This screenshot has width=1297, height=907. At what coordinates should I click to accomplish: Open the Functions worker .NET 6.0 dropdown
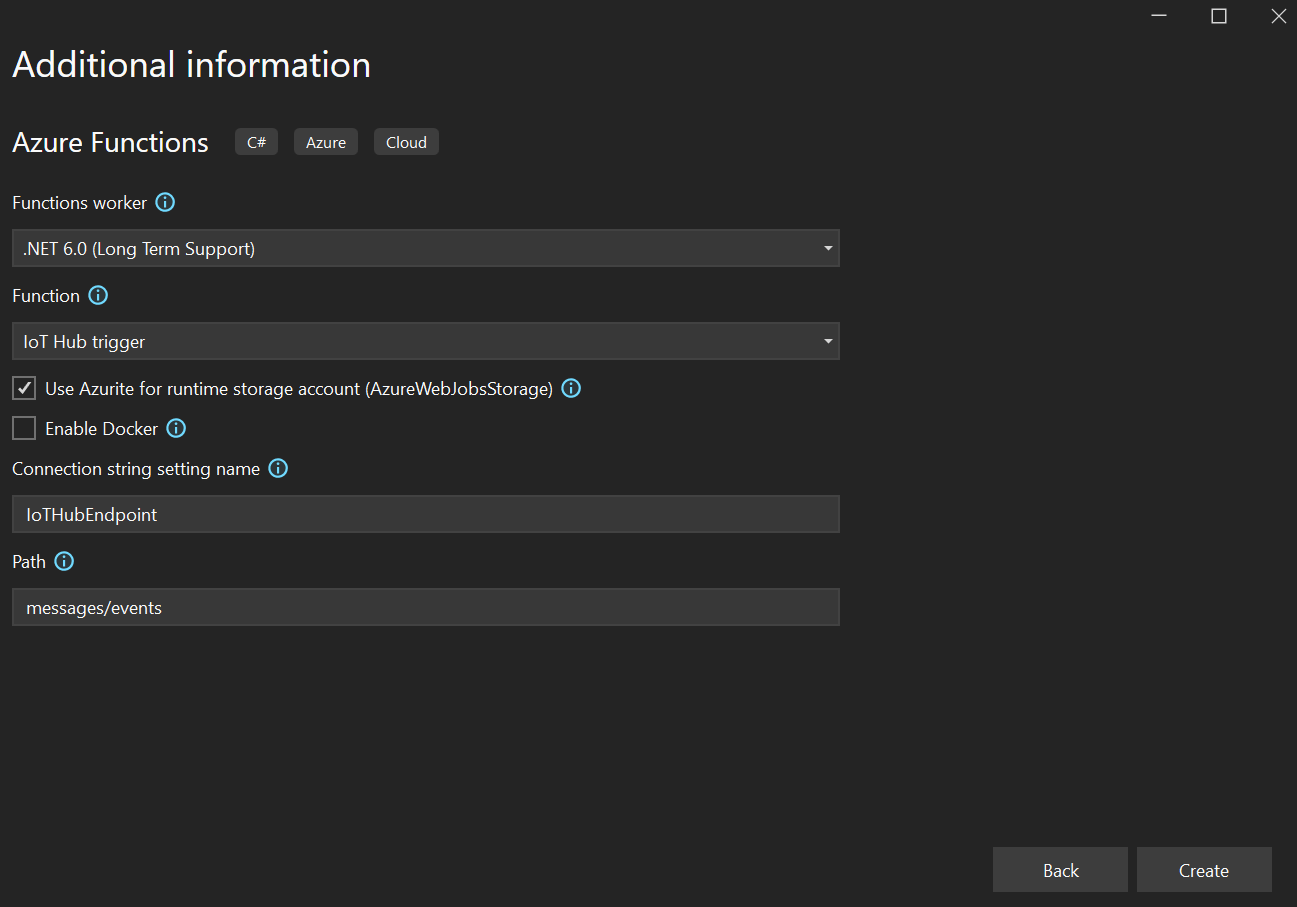(x=426, y=248)
